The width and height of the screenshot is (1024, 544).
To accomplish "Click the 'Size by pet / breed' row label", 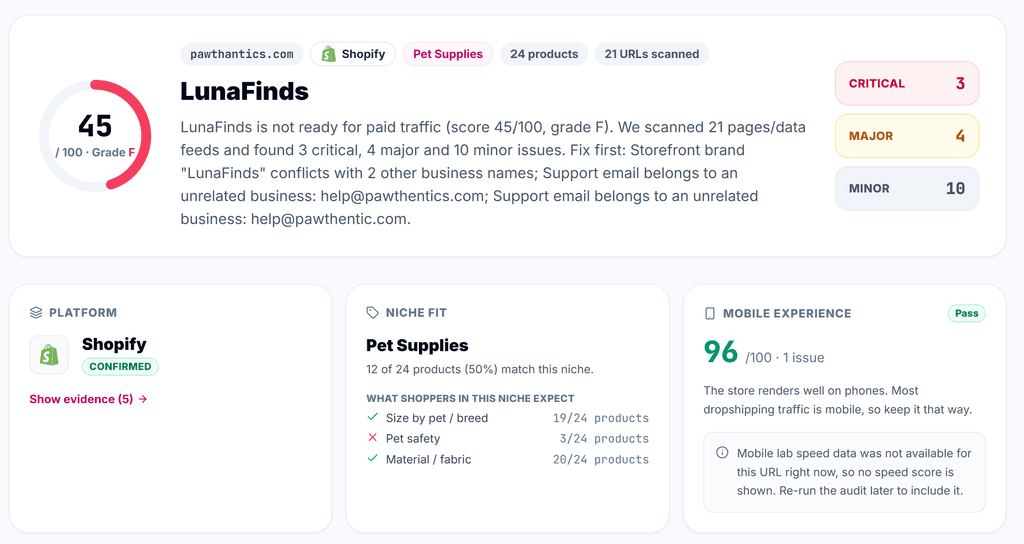I will click(437, 418).
